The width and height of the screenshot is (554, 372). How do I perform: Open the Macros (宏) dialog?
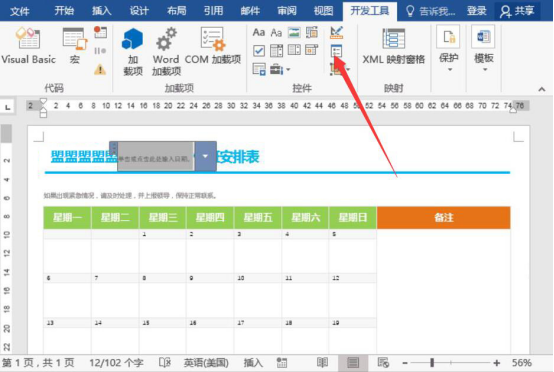click(75, 46)
